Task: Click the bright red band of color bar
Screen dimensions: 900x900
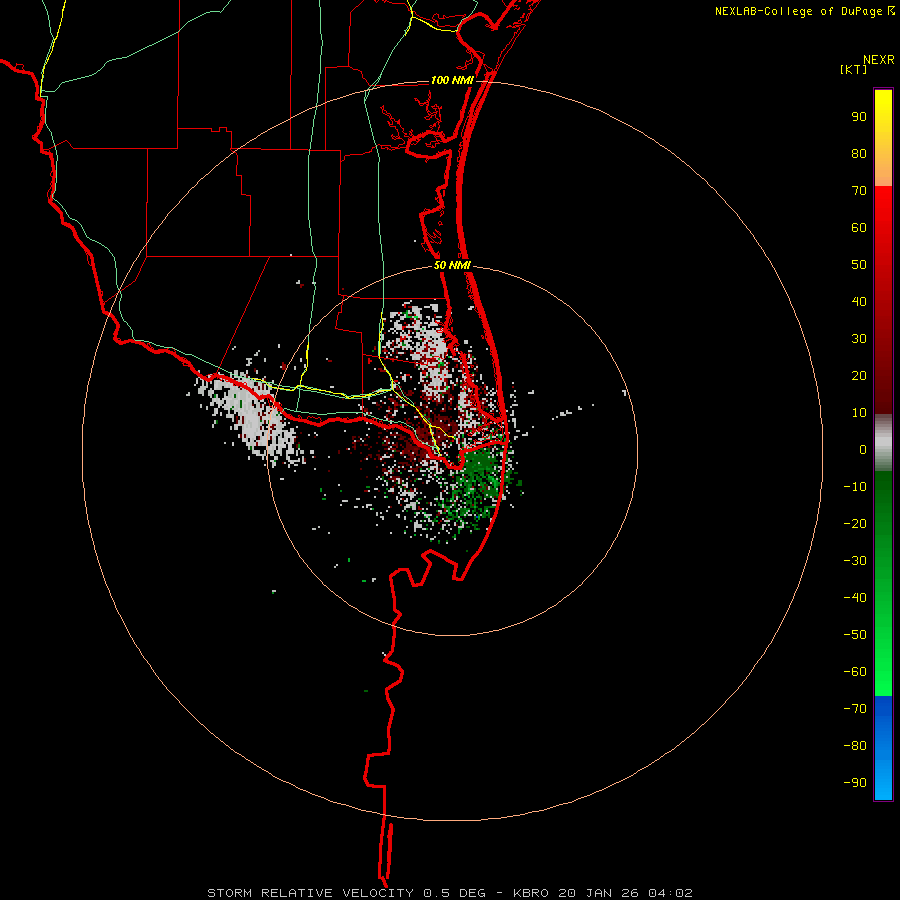Action: click(883, 230)
